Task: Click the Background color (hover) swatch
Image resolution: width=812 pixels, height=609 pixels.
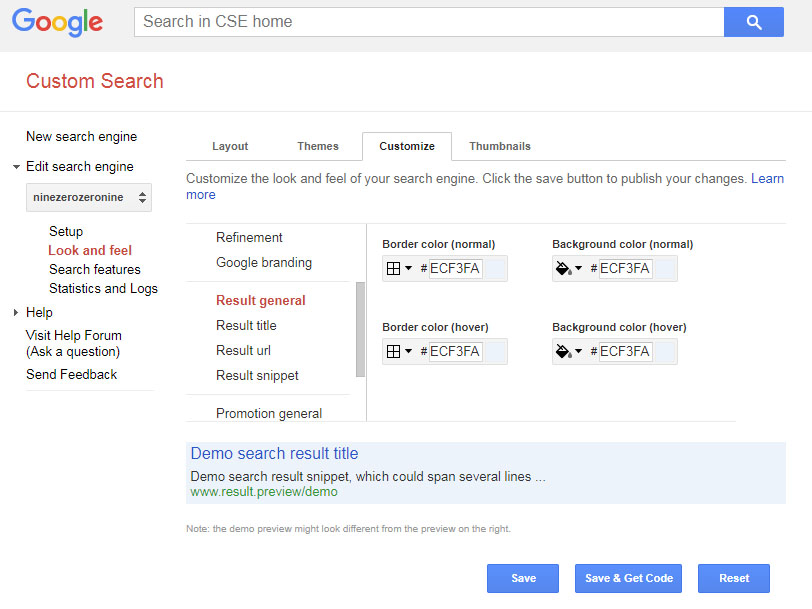Action: tap(664, 352)
